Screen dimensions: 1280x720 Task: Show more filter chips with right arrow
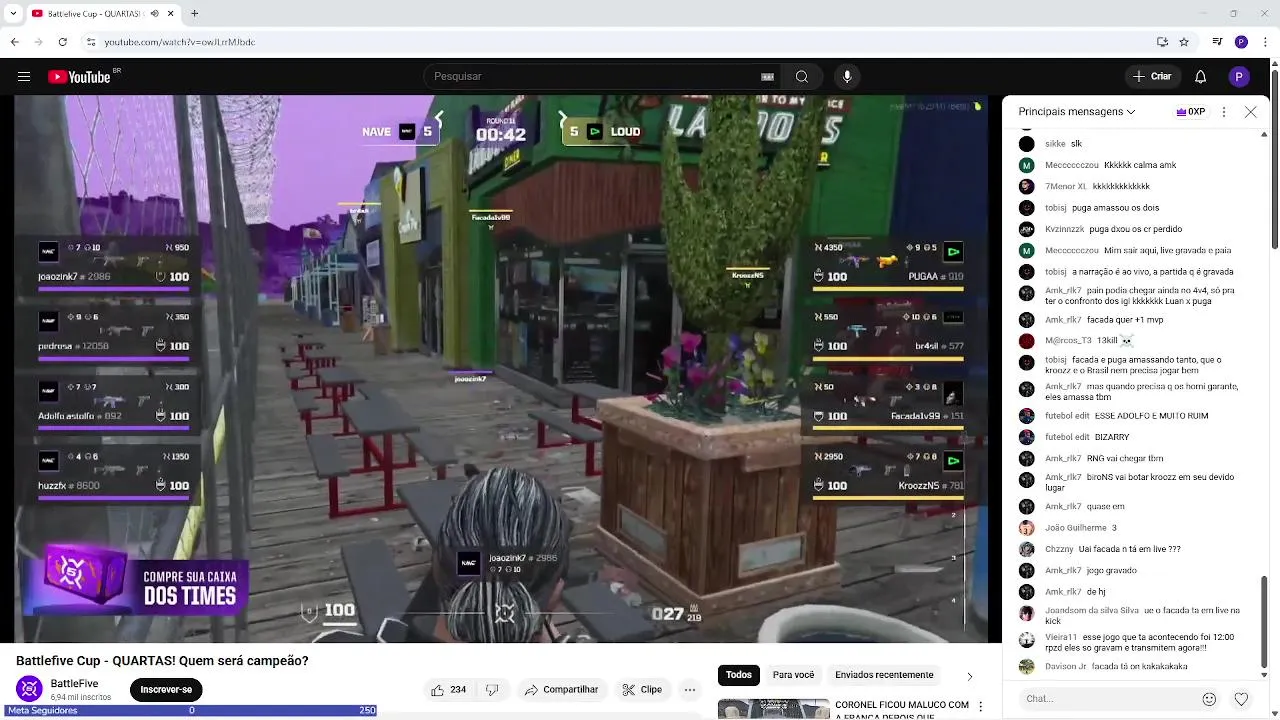969,676
